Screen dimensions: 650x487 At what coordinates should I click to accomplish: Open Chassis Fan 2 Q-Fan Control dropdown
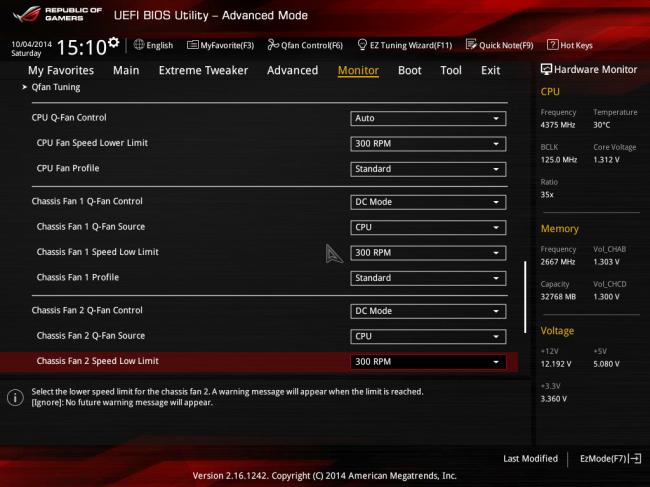coord(428,311)
